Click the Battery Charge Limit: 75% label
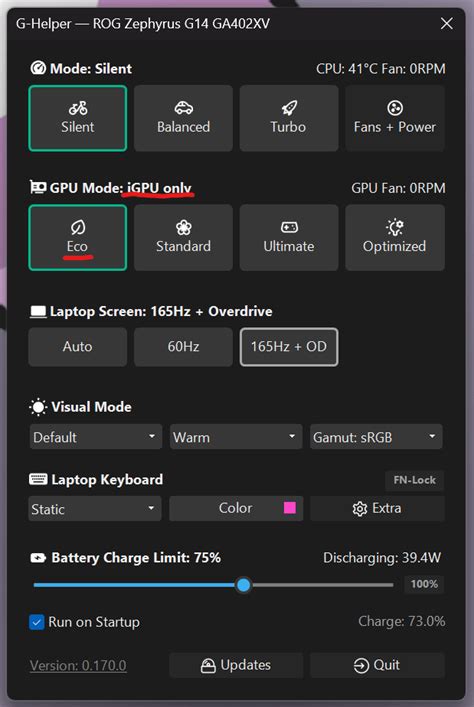 pos(136,558)
